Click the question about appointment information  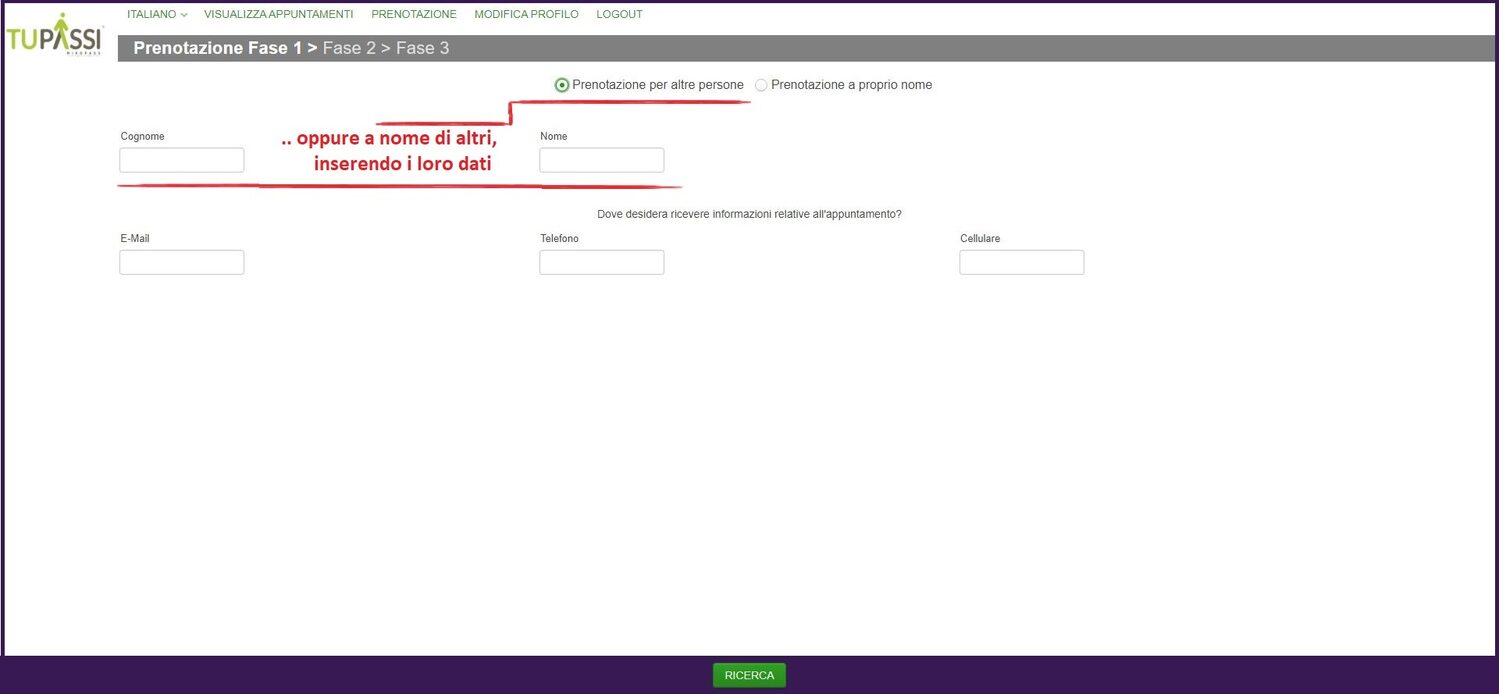pyautogui.click(x=749, y=214)
